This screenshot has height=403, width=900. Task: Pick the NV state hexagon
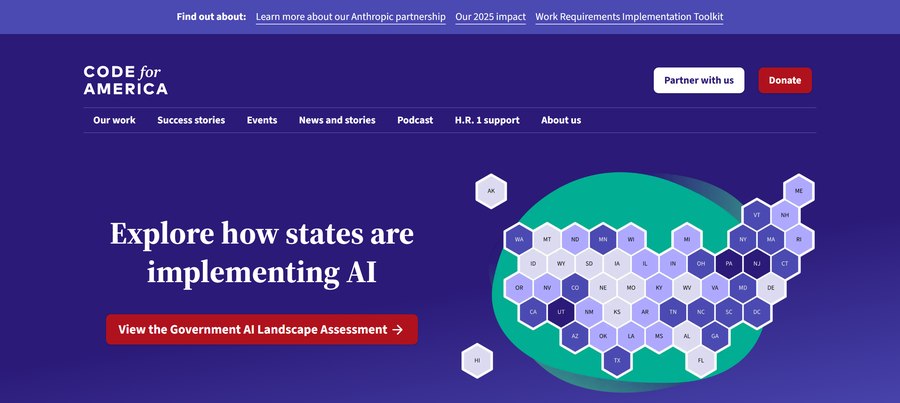(547, 288)
